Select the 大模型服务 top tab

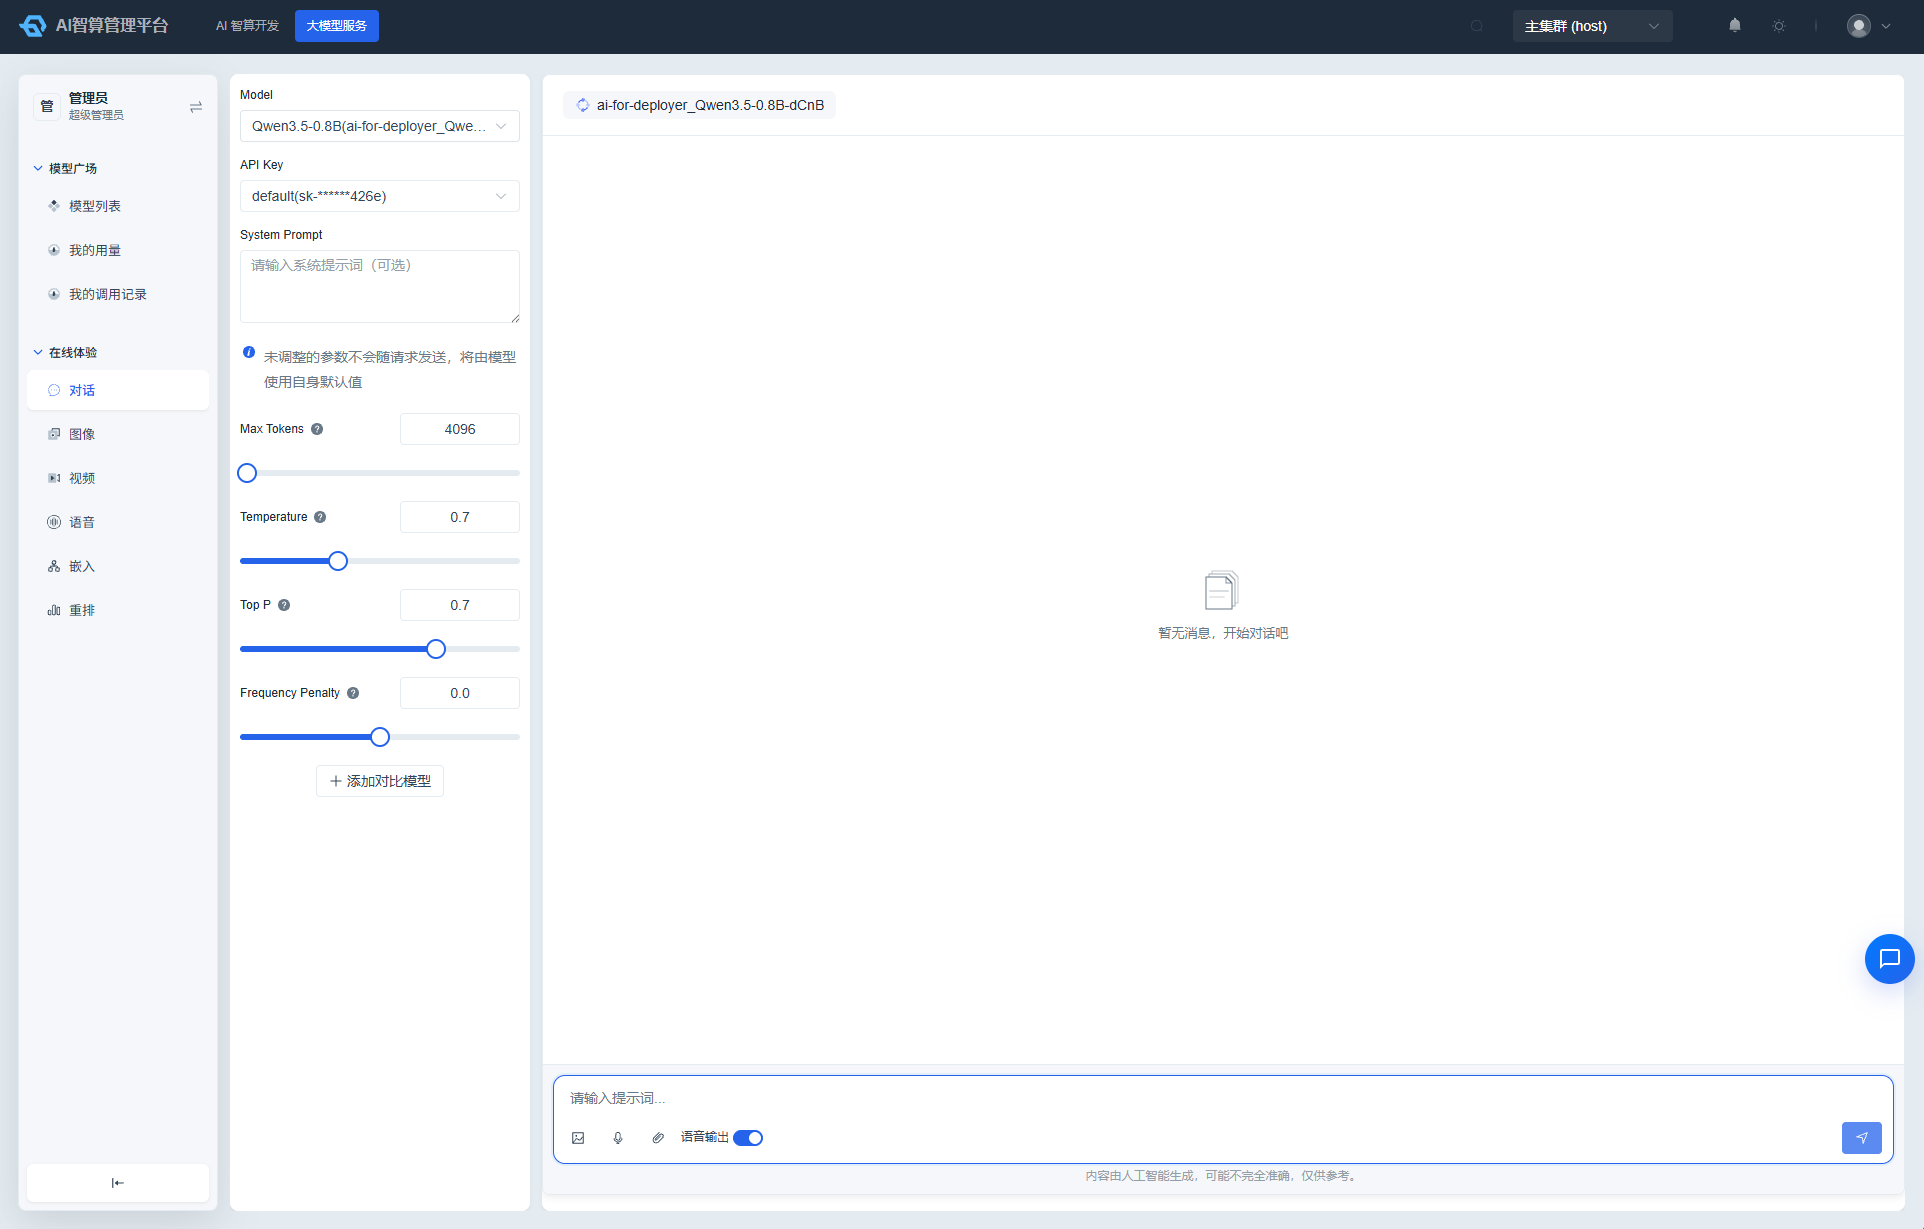pos(337,26)
